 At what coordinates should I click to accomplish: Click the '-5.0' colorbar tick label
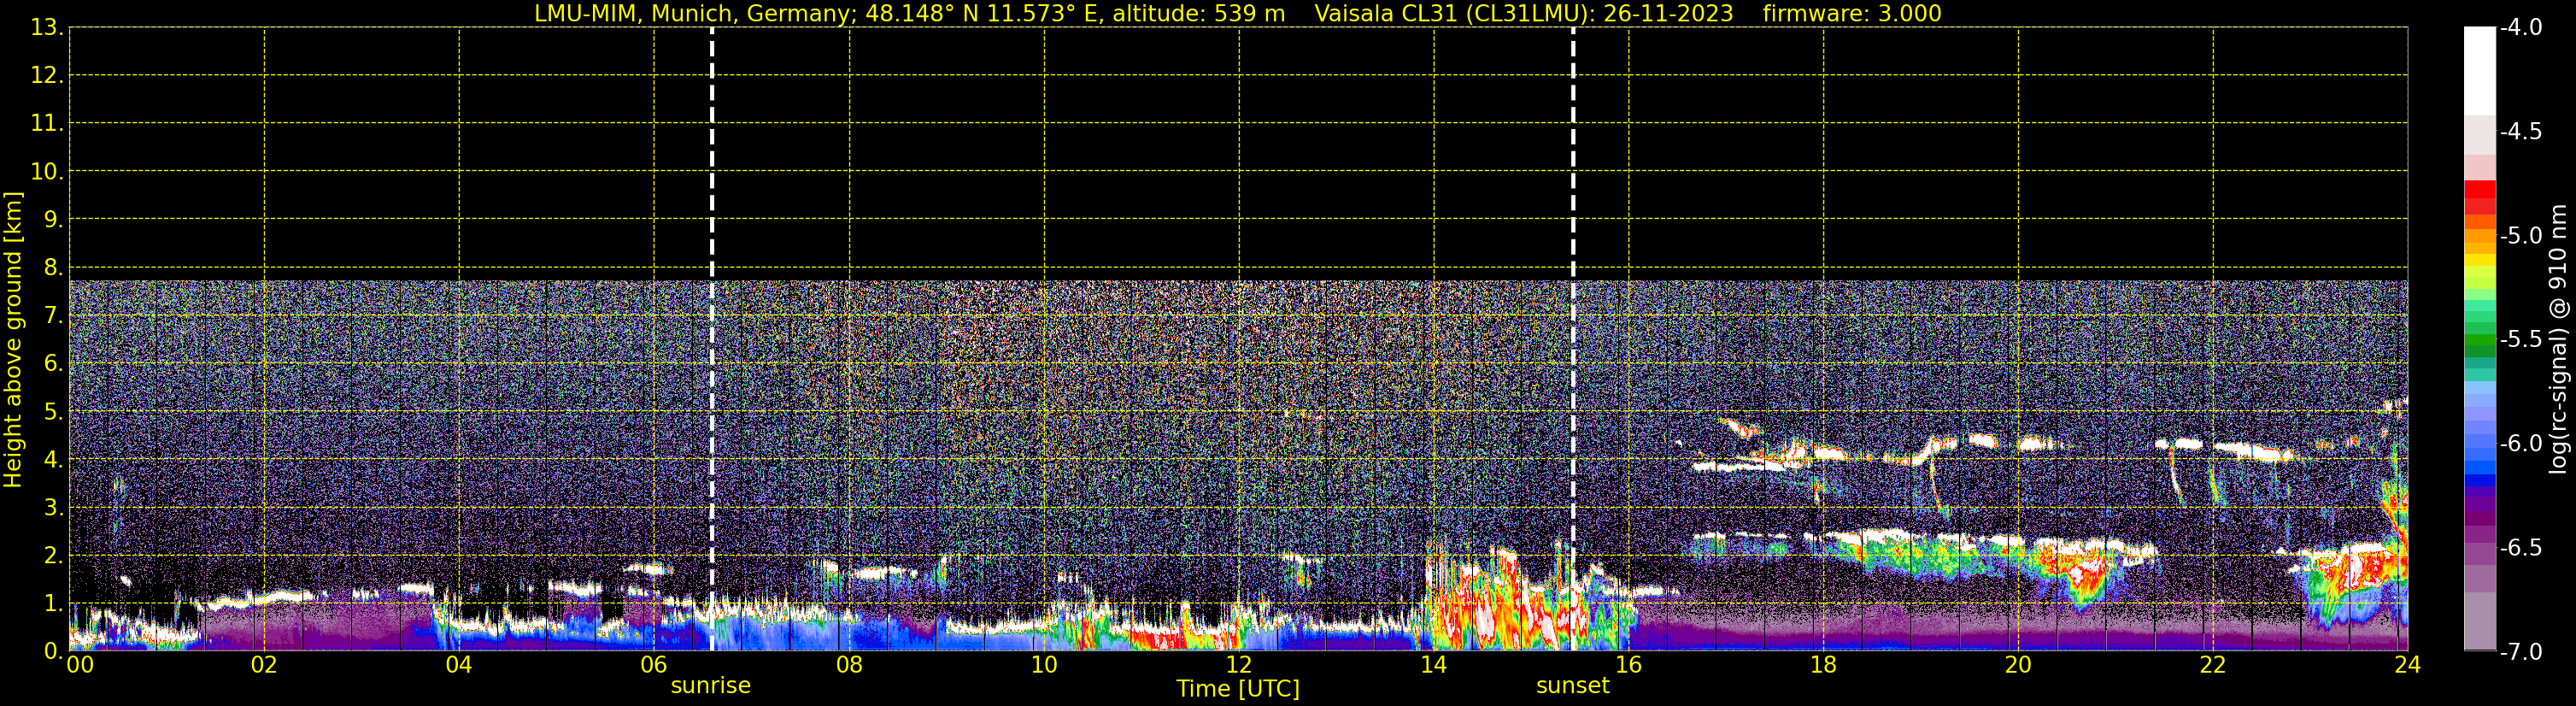click(x=2521, y=236)
